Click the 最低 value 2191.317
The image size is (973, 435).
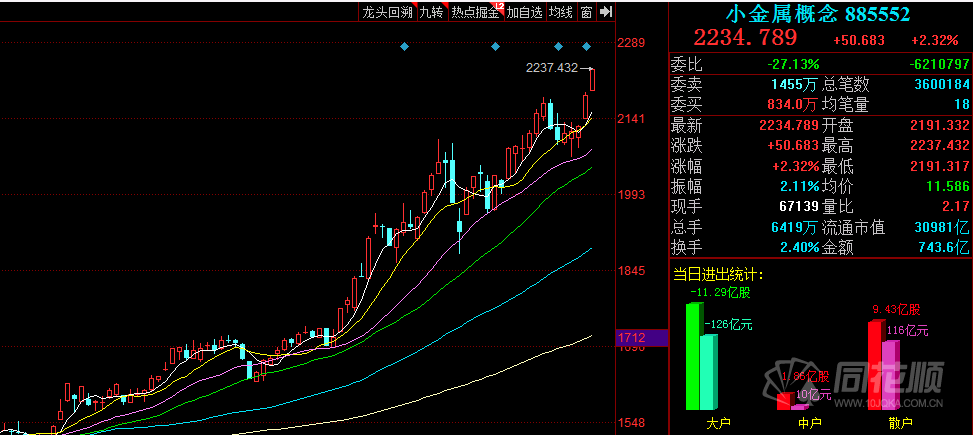coord(939,166)
